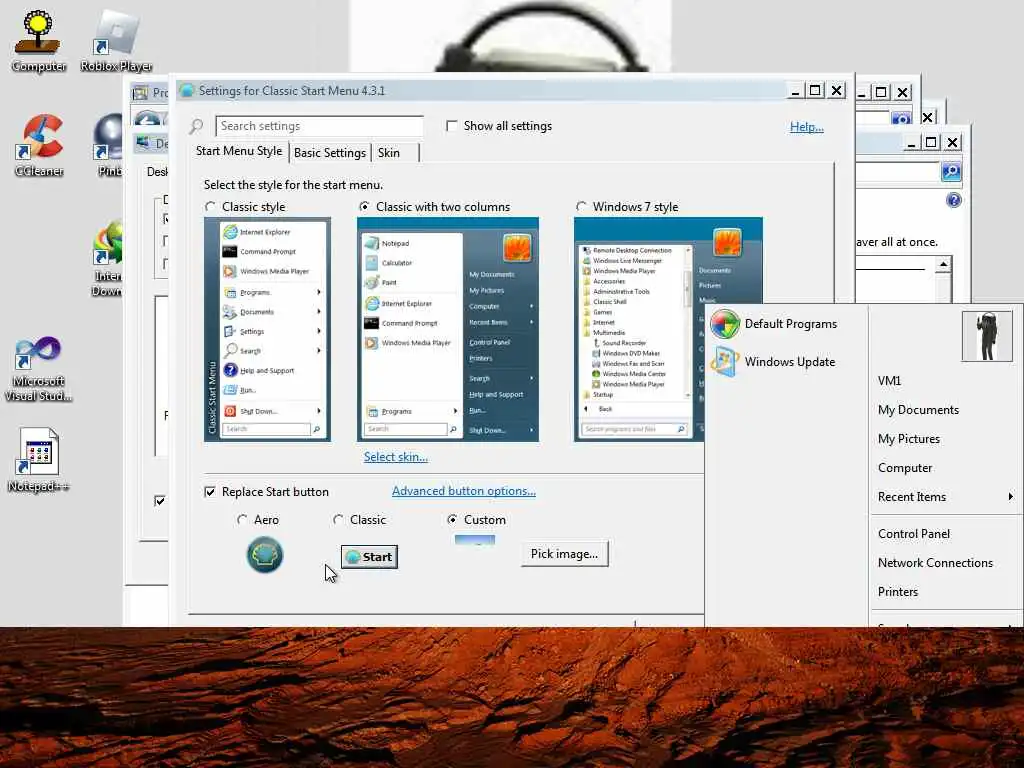Click the Default Programs icon

[x=724, y=324]
